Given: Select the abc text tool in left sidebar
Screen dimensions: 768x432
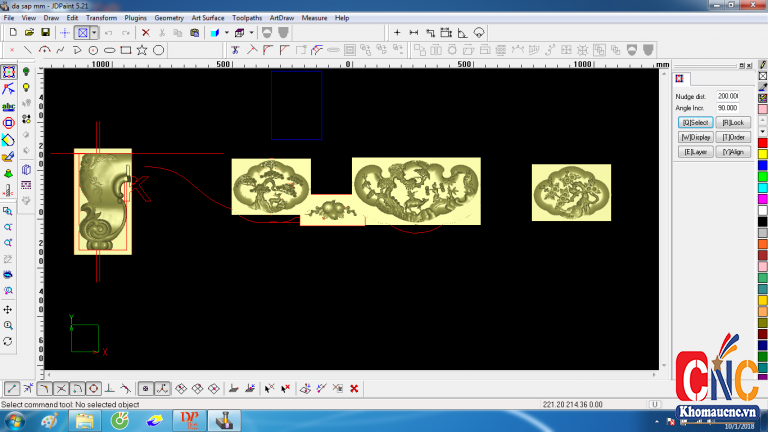Looking at the screenshot, I should coord(8,106).
